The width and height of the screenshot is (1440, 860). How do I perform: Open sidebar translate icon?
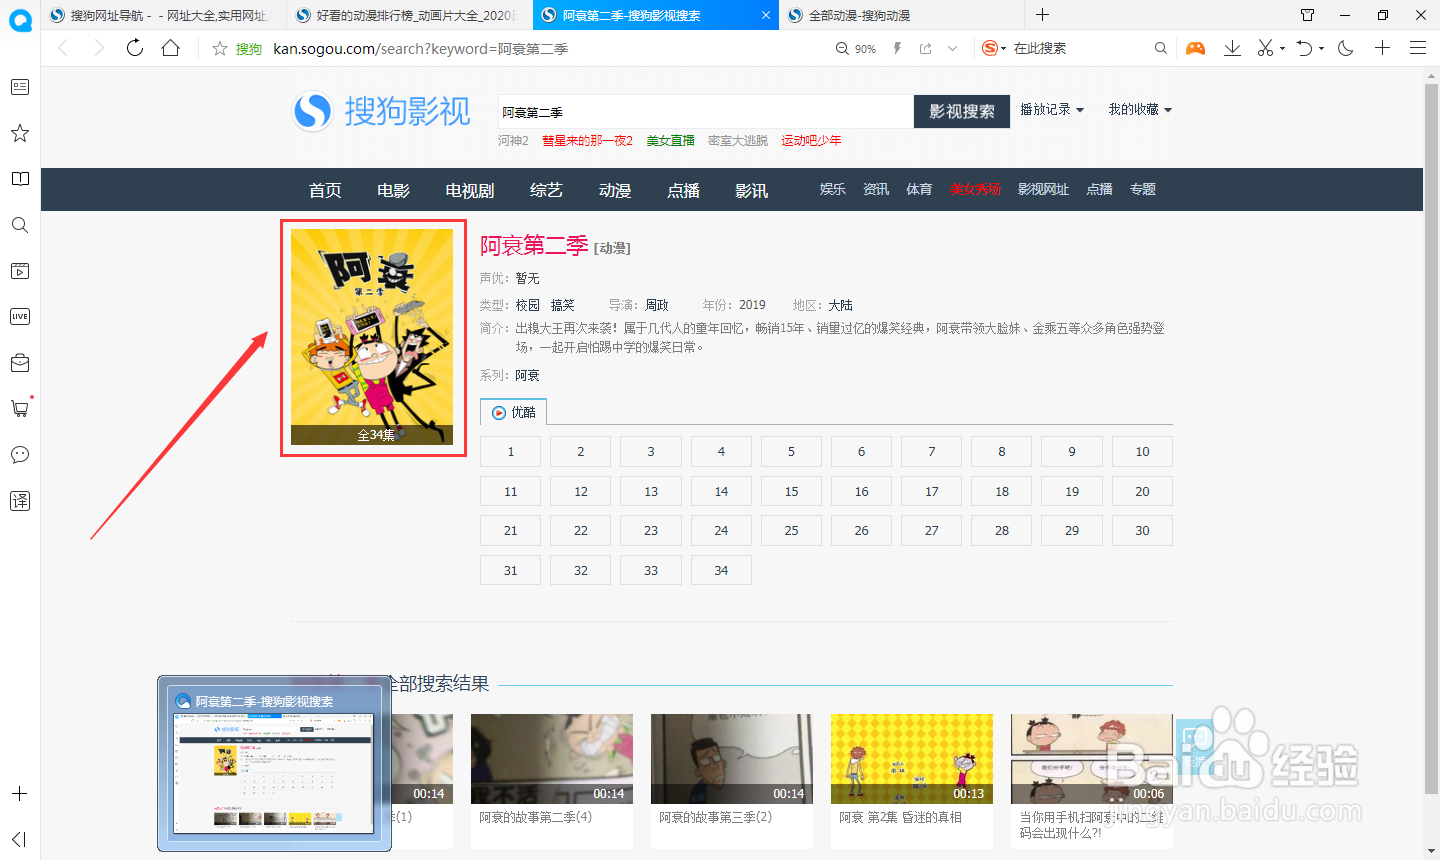coord(20,501)
